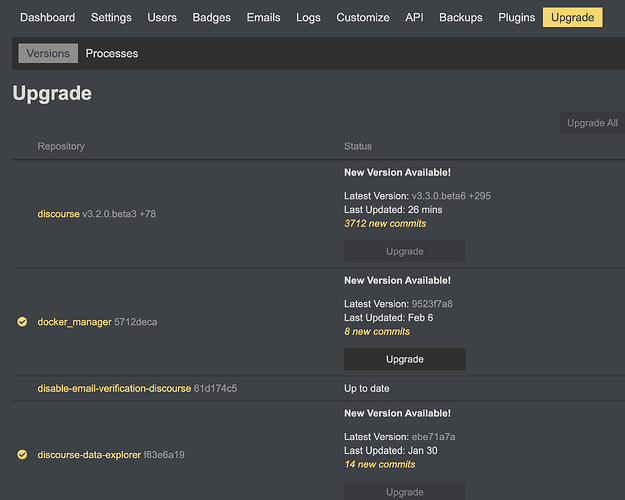Click the latest version hash ebe71a7a
Screen dimensions: 625x500
(x=433, y=437)
